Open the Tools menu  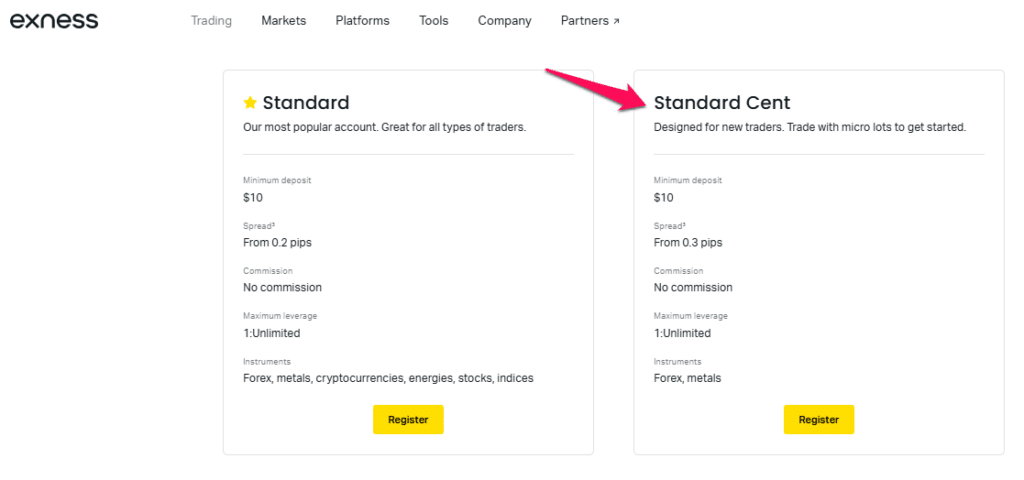coord(434,21)
